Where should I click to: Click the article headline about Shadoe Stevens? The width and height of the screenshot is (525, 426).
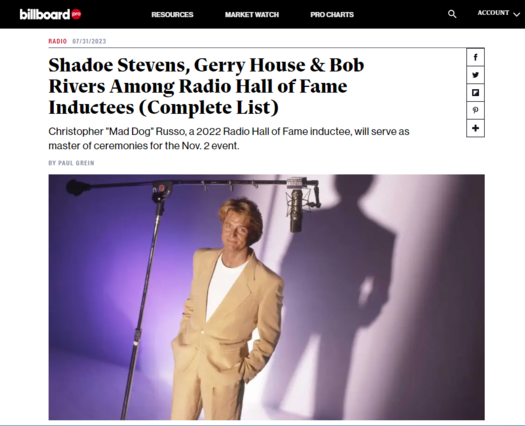click(x=206, y=86)
